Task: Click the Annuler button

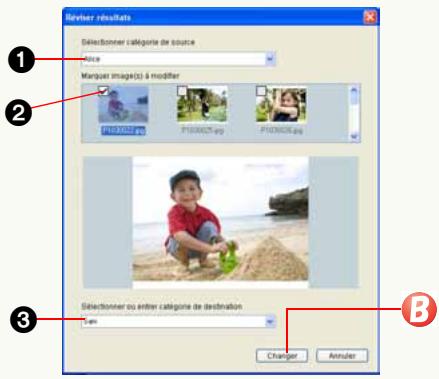Action: (x=342, y=356)
